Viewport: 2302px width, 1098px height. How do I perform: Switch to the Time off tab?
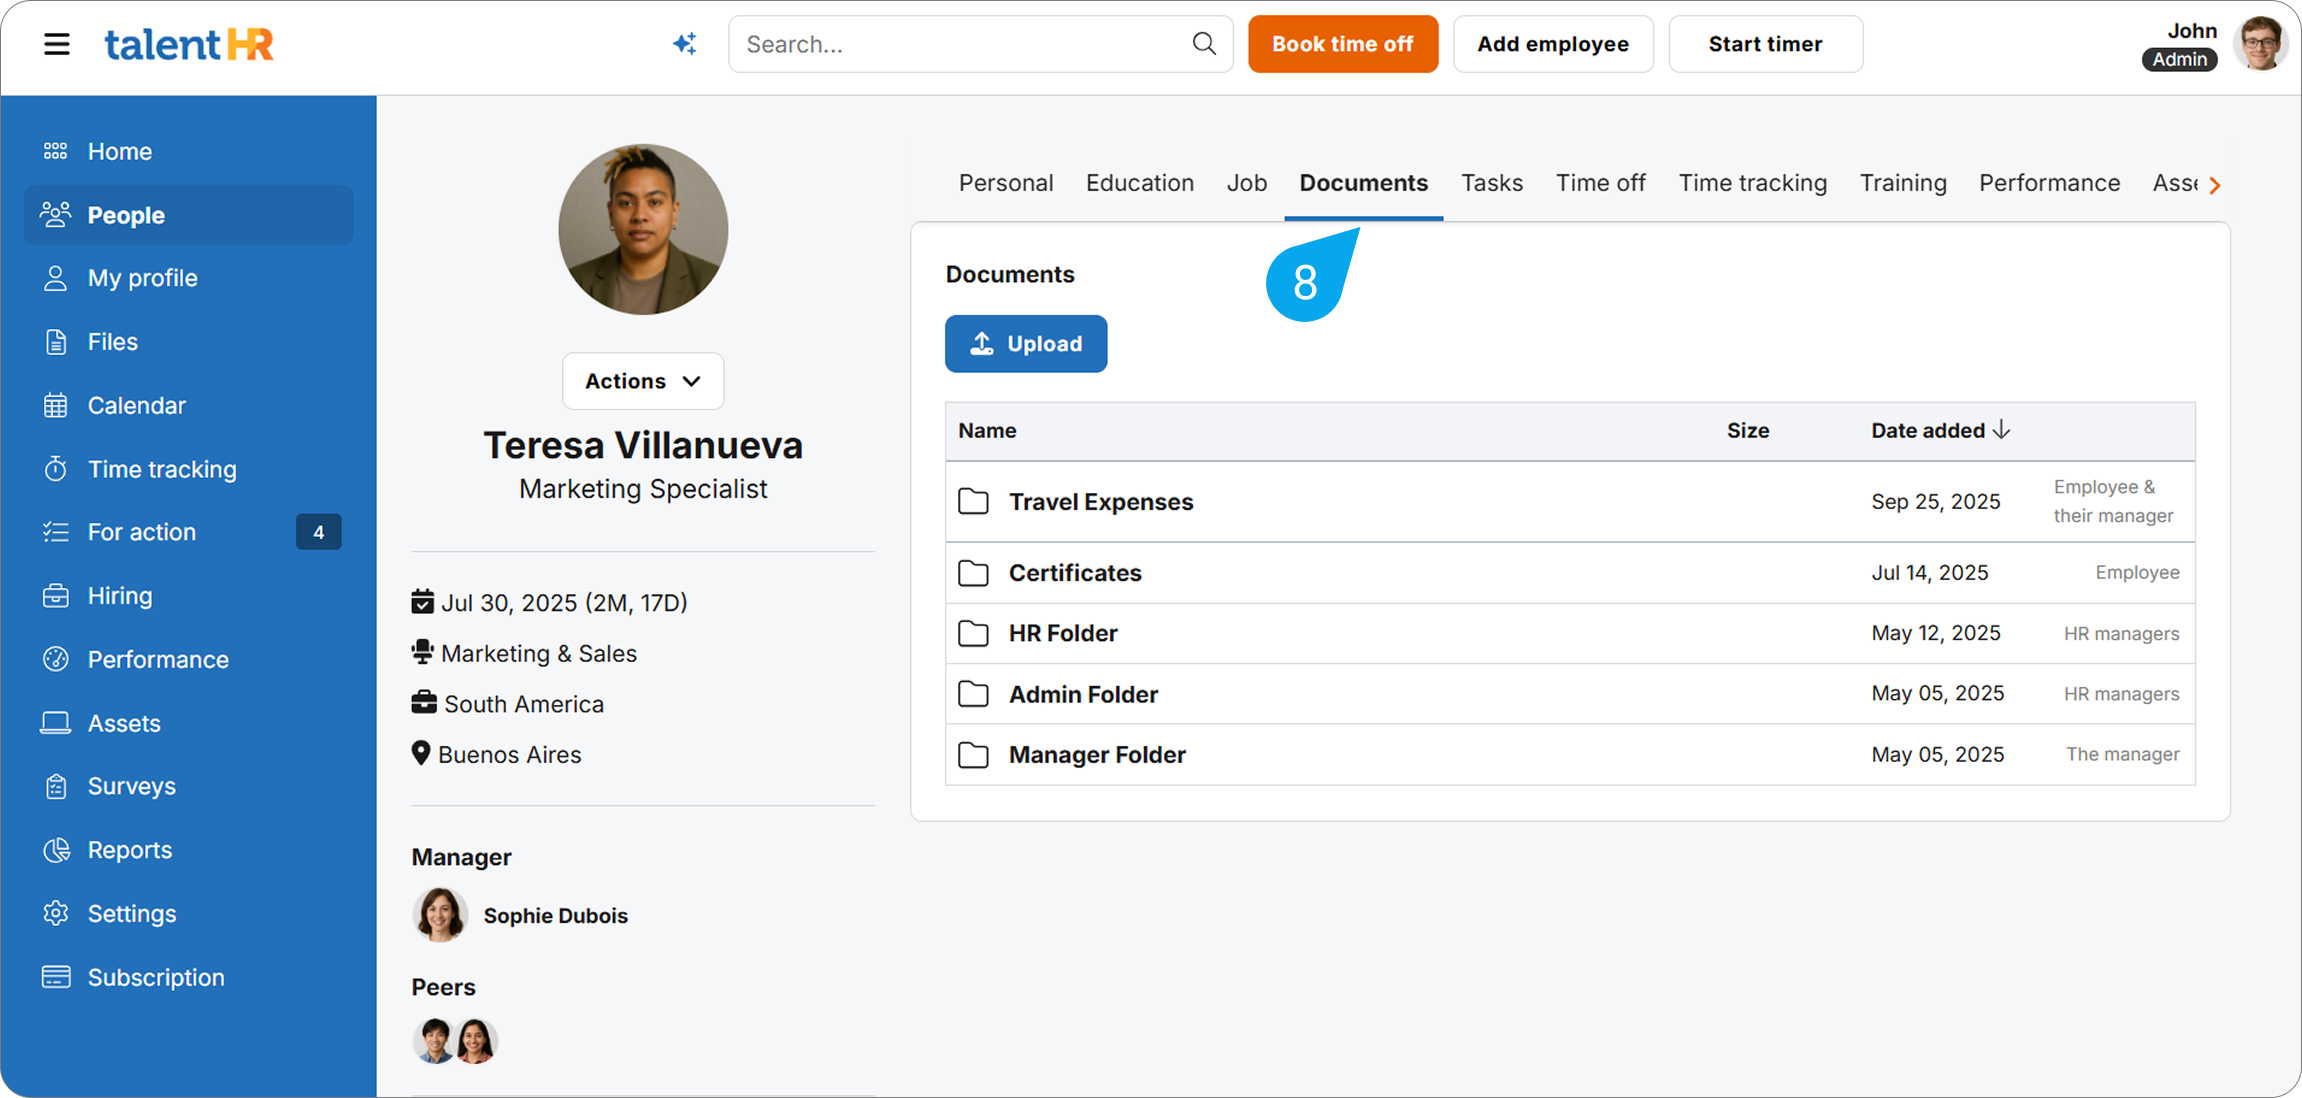1600,183
